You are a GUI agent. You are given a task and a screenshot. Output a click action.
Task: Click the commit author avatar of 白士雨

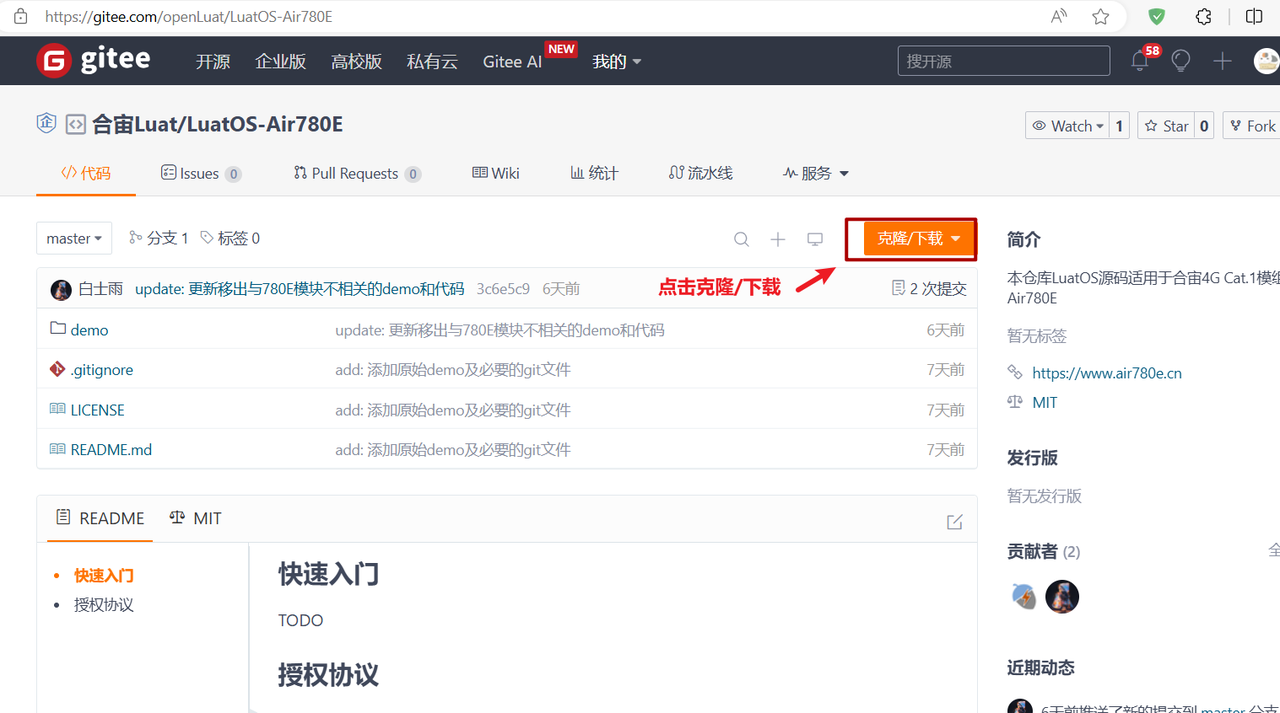[61, 289]
